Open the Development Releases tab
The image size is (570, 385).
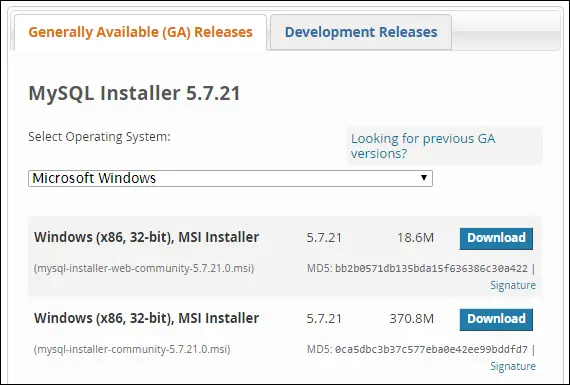pos(361,32)
